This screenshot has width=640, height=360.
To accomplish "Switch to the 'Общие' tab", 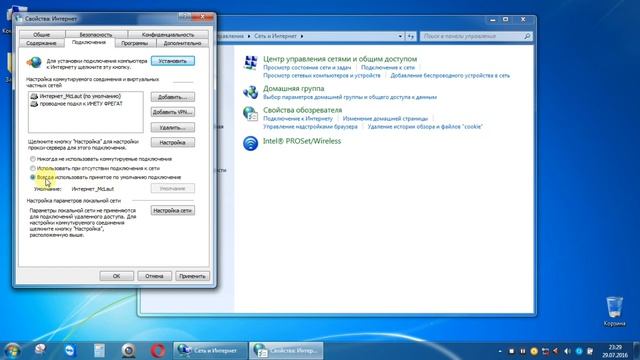I will coord(42,35).
